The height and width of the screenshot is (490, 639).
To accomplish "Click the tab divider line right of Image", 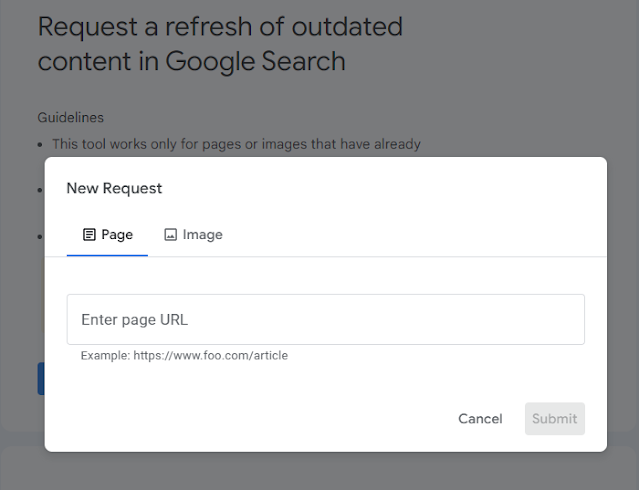I will [x=420, y=256].
